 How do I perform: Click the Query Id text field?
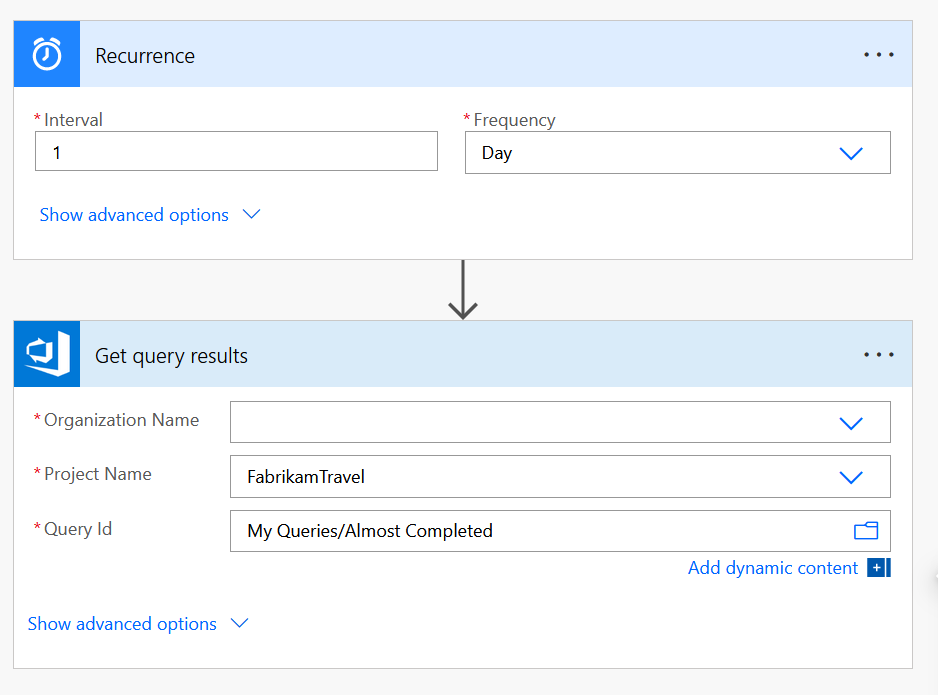540,531
